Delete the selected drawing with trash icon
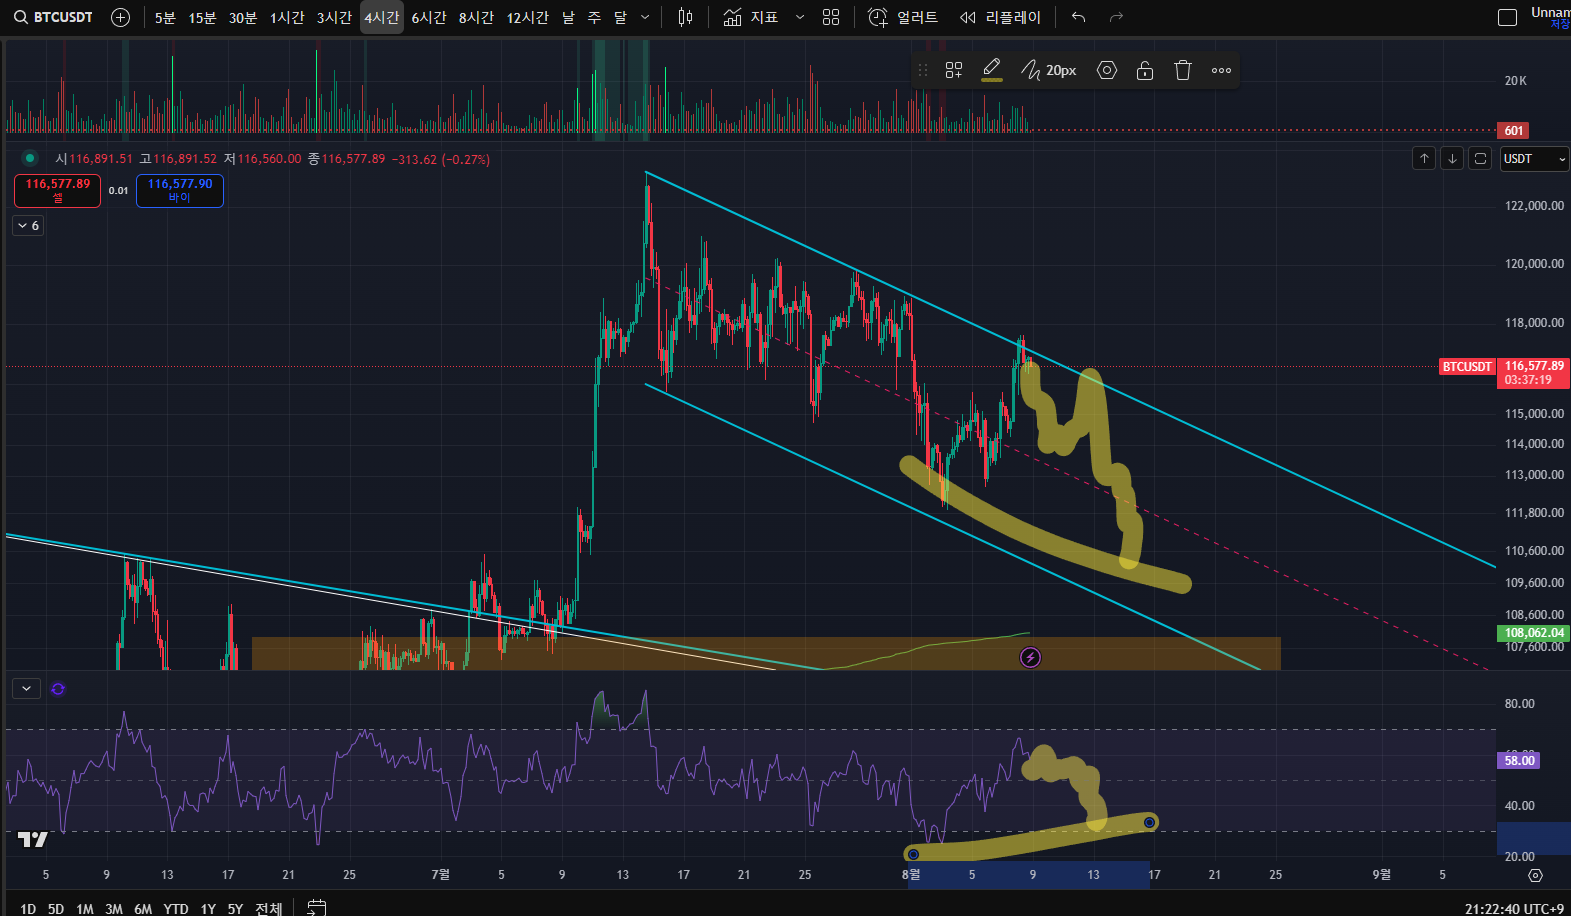This screenshot has width=1571, height=916. click(1183, 70)
